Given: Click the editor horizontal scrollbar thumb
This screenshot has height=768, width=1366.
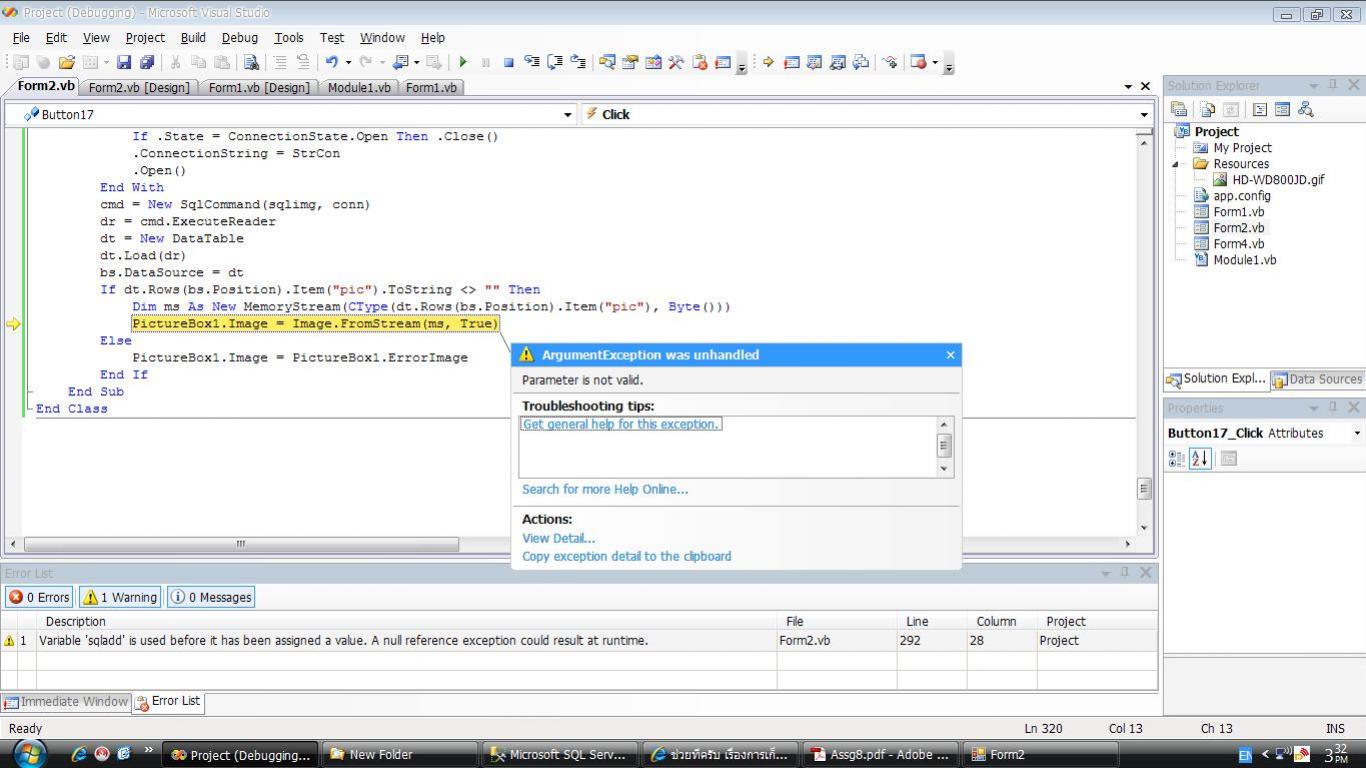Looking at the screenshot, I should pos(241,544).
